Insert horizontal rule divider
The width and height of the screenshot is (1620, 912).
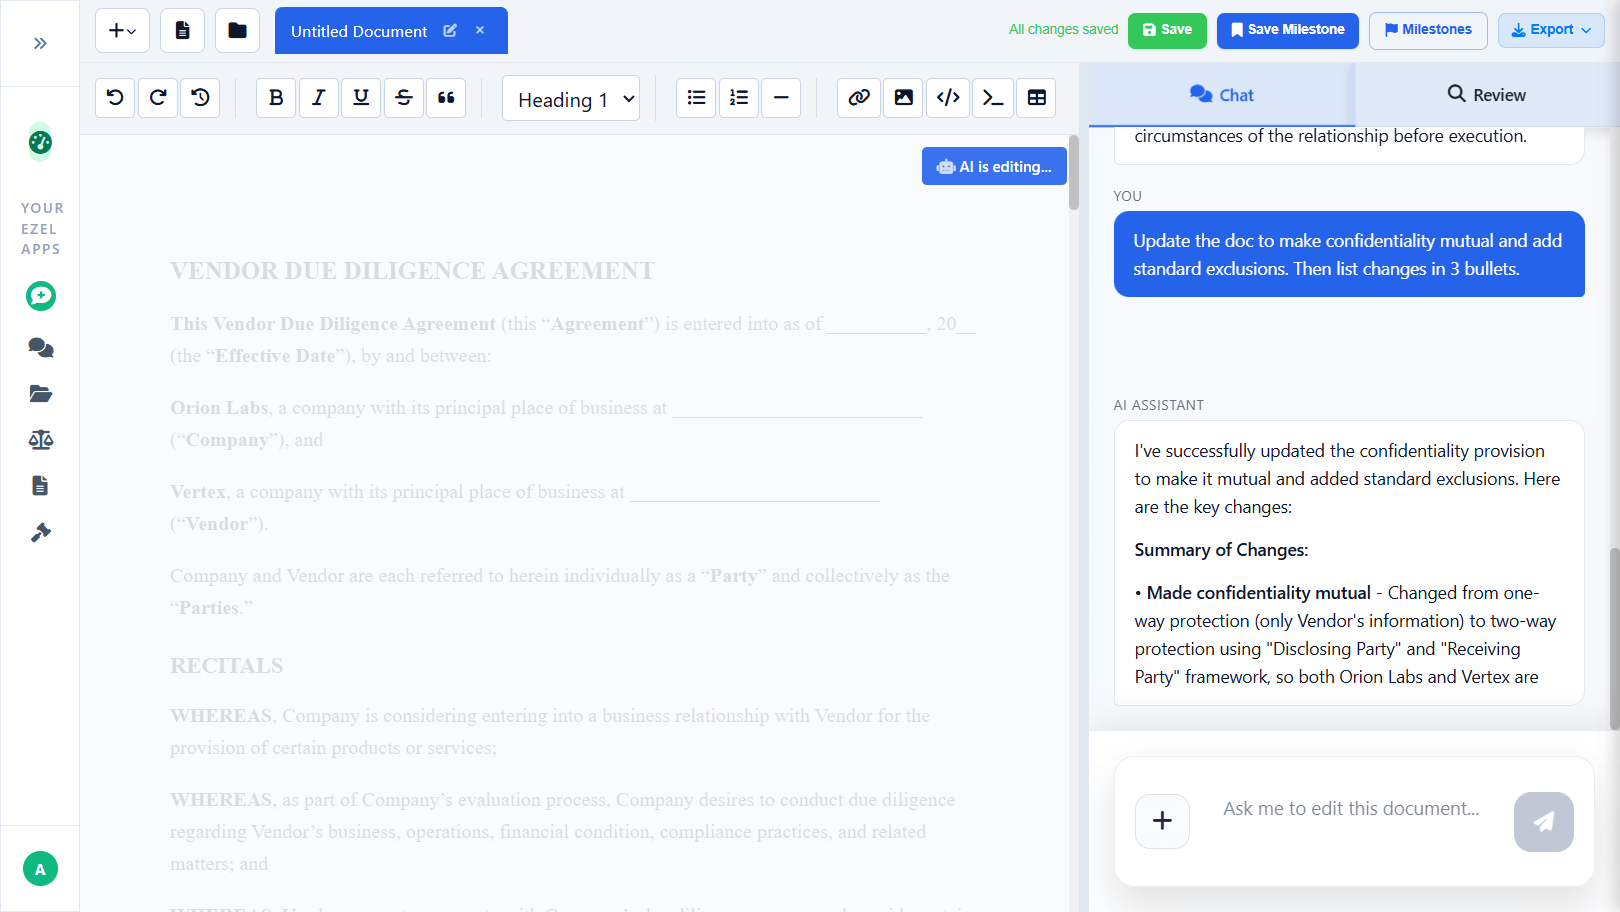coord(781,97)
